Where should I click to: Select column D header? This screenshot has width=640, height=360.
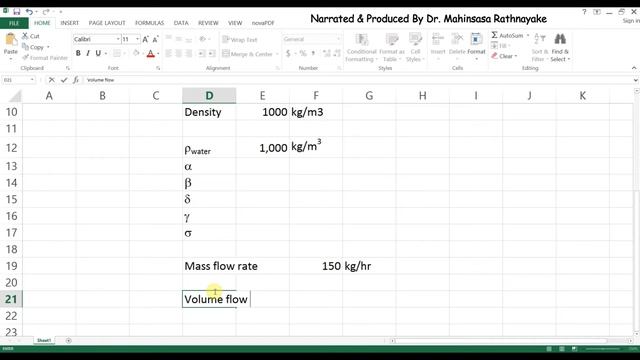(x=209, y=96)
